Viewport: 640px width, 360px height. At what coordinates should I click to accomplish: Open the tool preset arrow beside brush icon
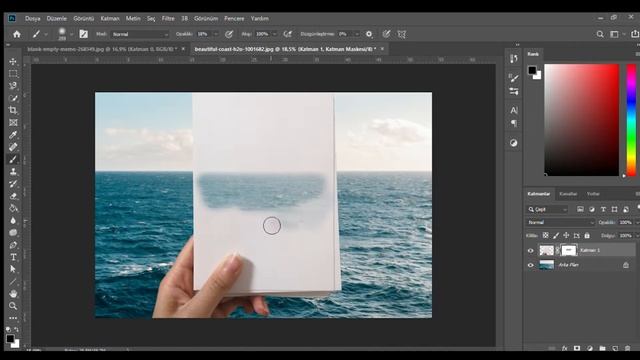click(x=46, y=34)
